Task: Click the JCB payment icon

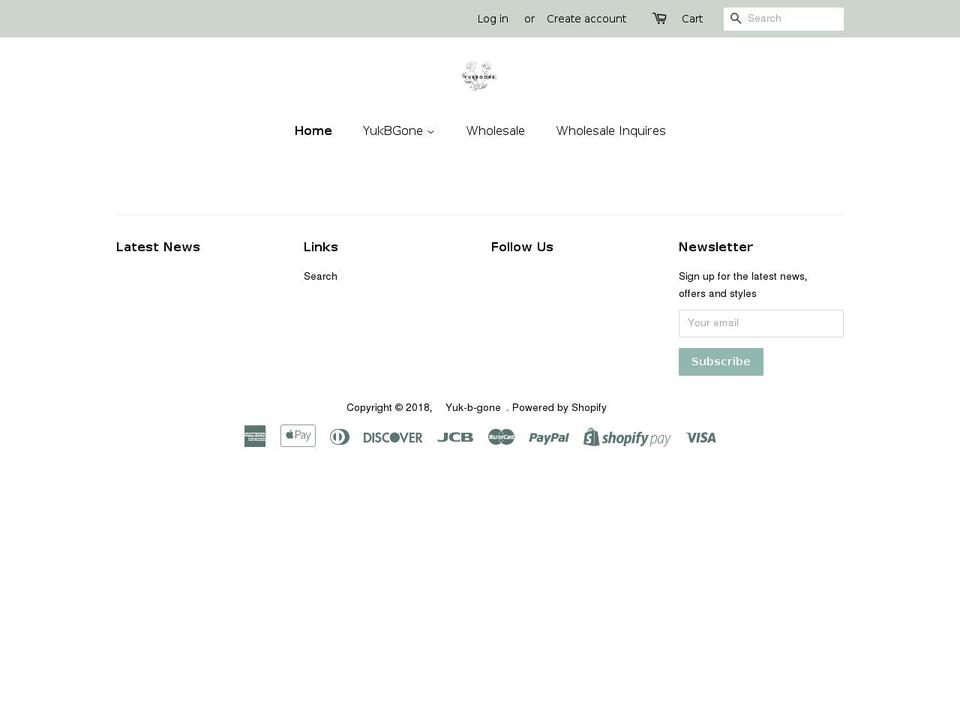Action: pos(455,437)
